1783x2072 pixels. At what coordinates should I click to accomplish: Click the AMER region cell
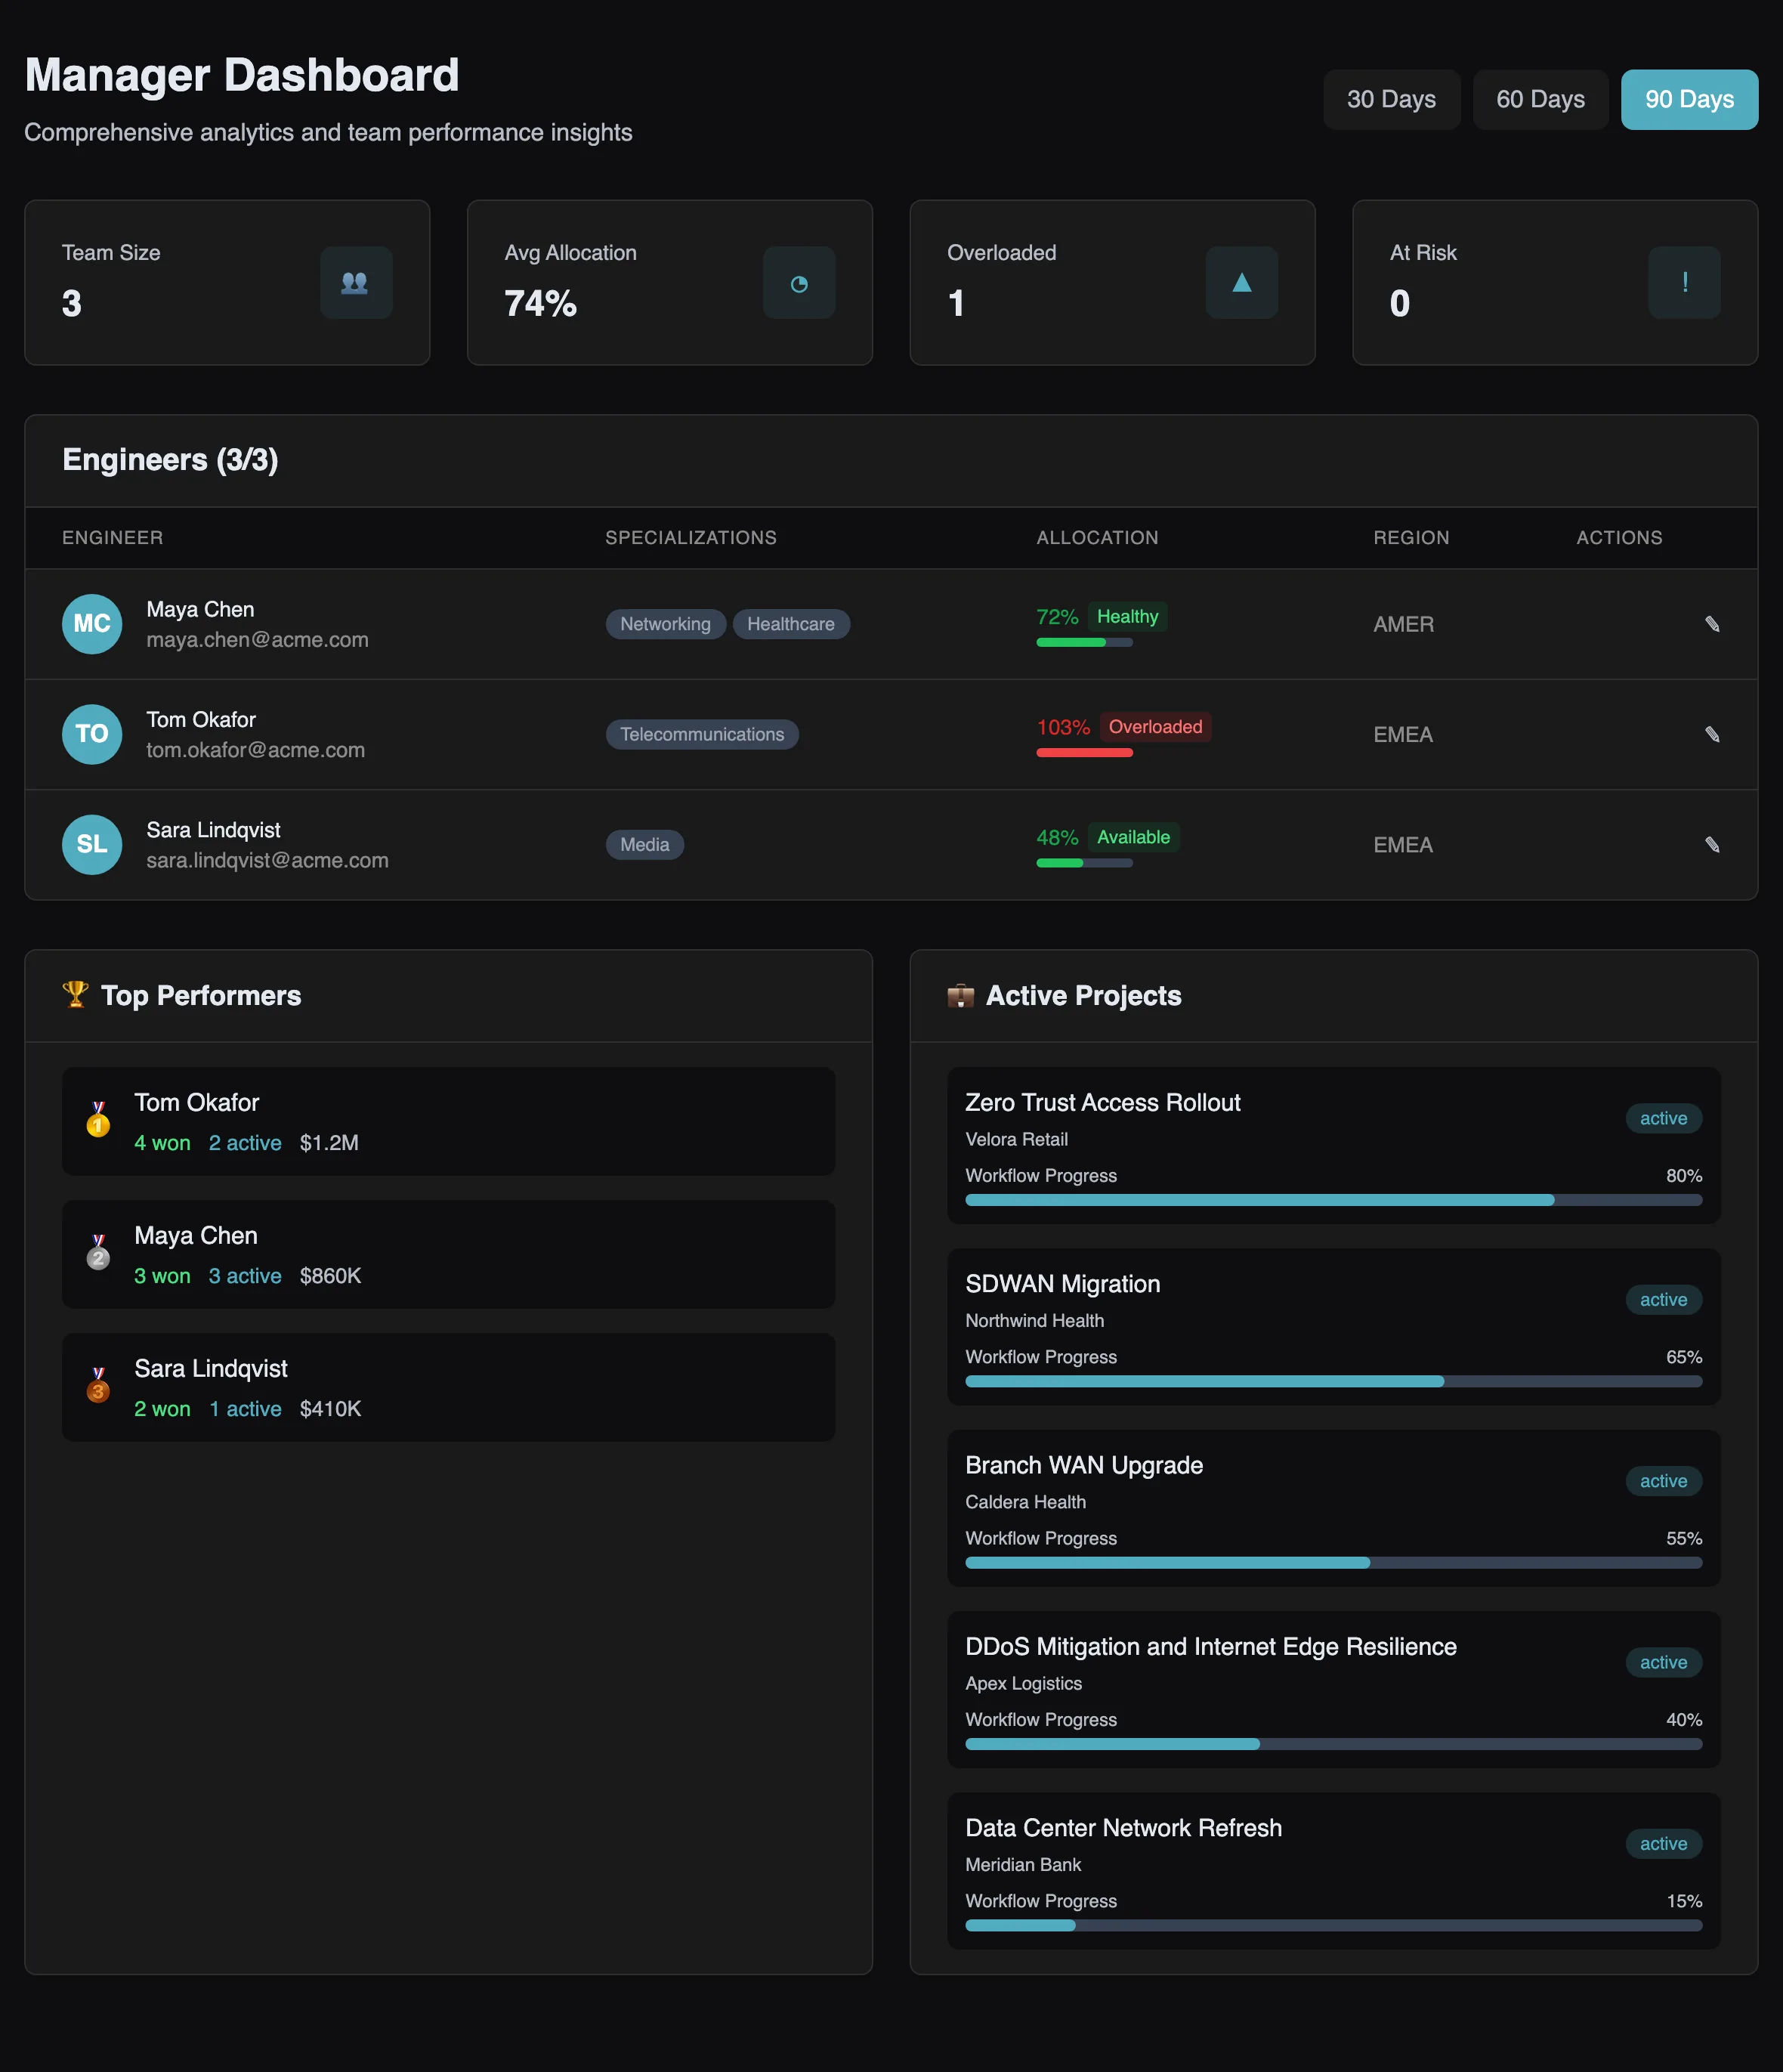(x=1404, y=624)
